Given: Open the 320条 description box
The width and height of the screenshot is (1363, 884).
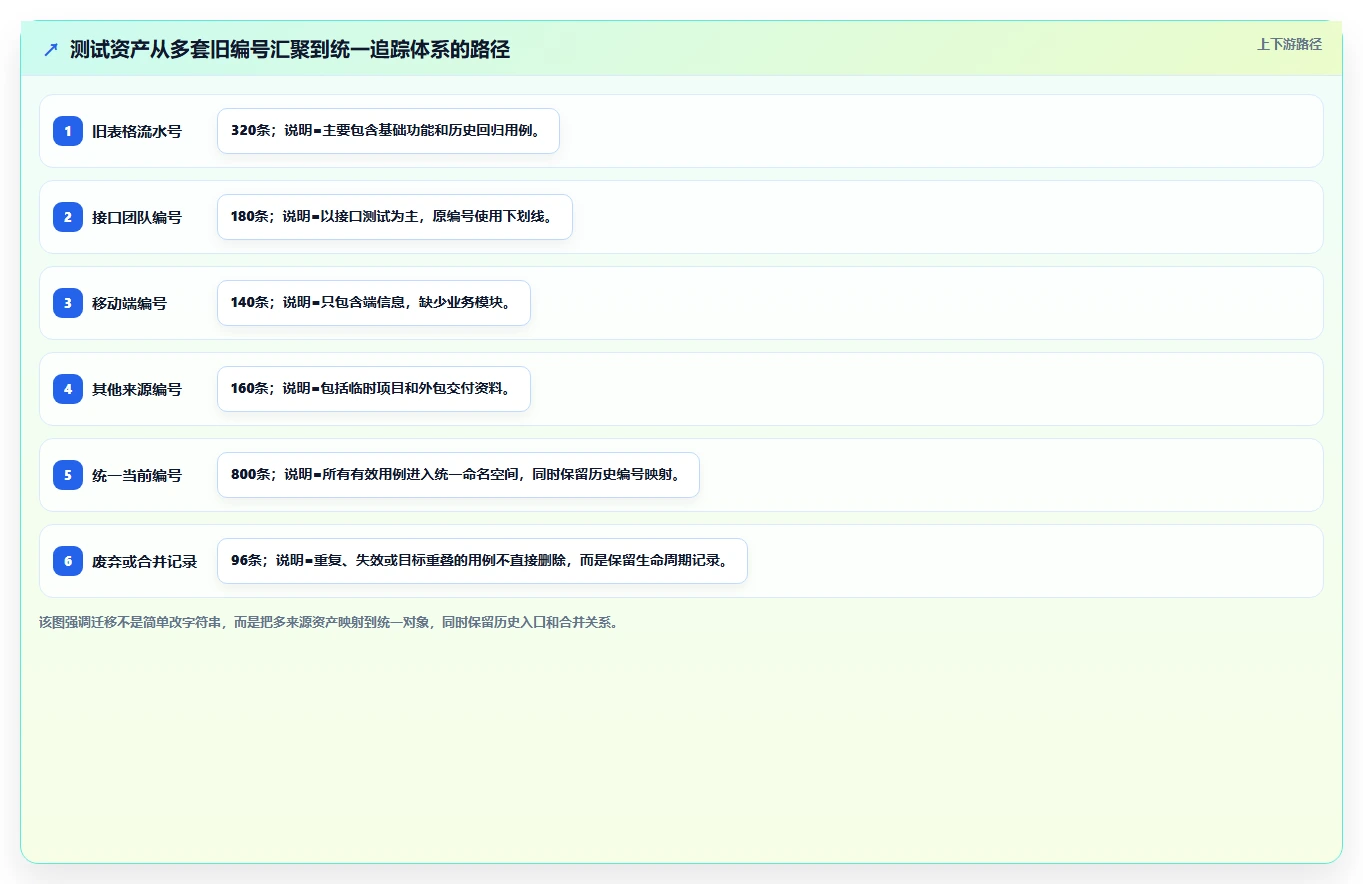Looking at the screenshot, I should (x=388, y=131).
